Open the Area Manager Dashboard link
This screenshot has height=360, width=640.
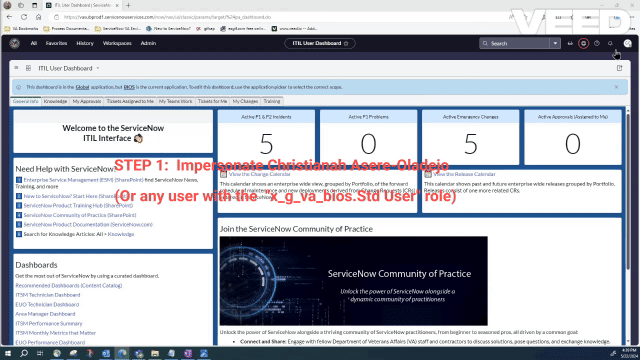click(x=45, y=314)
